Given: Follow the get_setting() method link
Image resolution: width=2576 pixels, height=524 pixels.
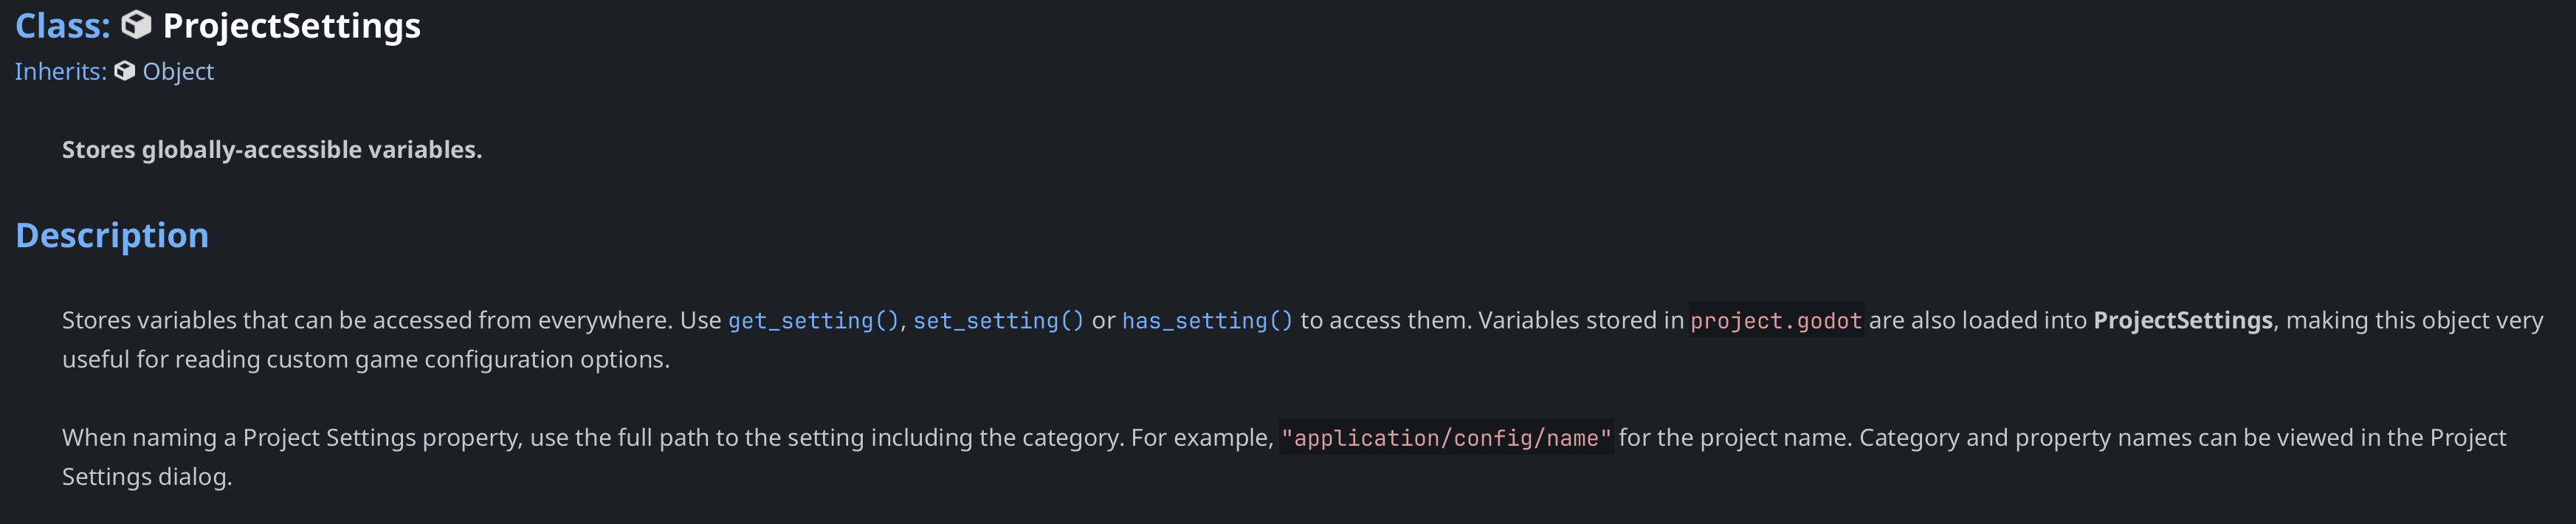Looking at the screenshot, I should [813, 321].
